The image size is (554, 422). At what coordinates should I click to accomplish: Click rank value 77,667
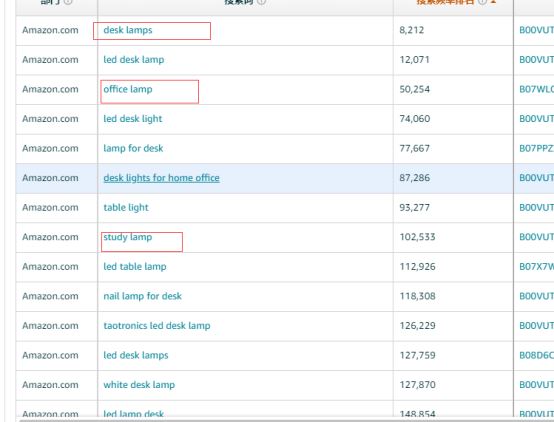415,148
